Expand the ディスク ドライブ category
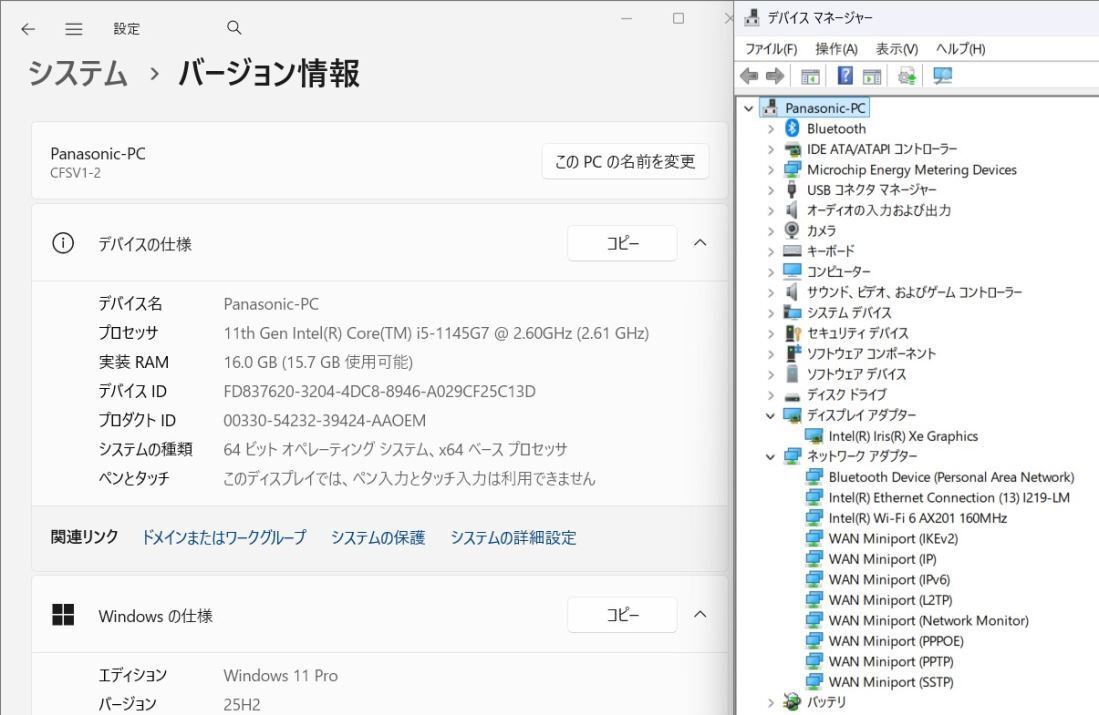Viewport: 1099px width, 715px height. 769,395
